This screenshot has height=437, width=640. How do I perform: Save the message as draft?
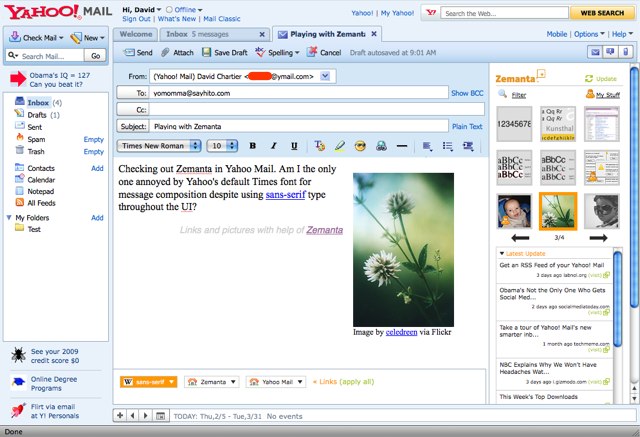pyautogui.click(x=225, y=53)
